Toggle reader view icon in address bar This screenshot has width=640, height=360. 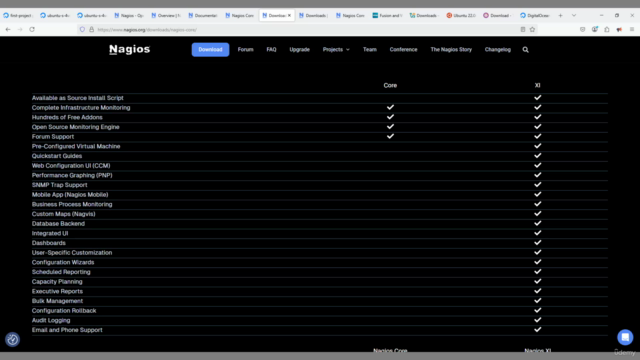point(522,29)
